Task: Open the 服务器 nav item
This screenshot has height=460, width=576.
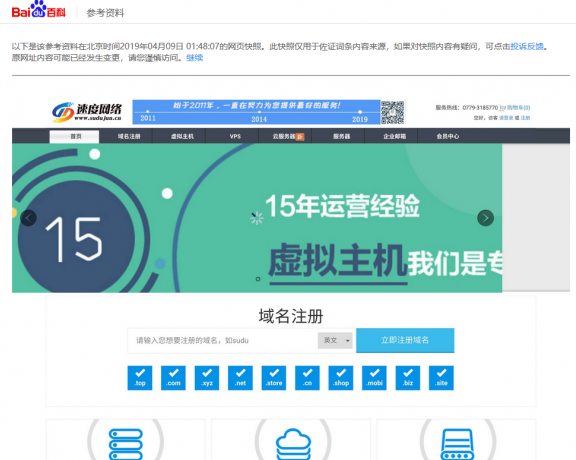Action: pyautogui.click(x=341, y=136)
